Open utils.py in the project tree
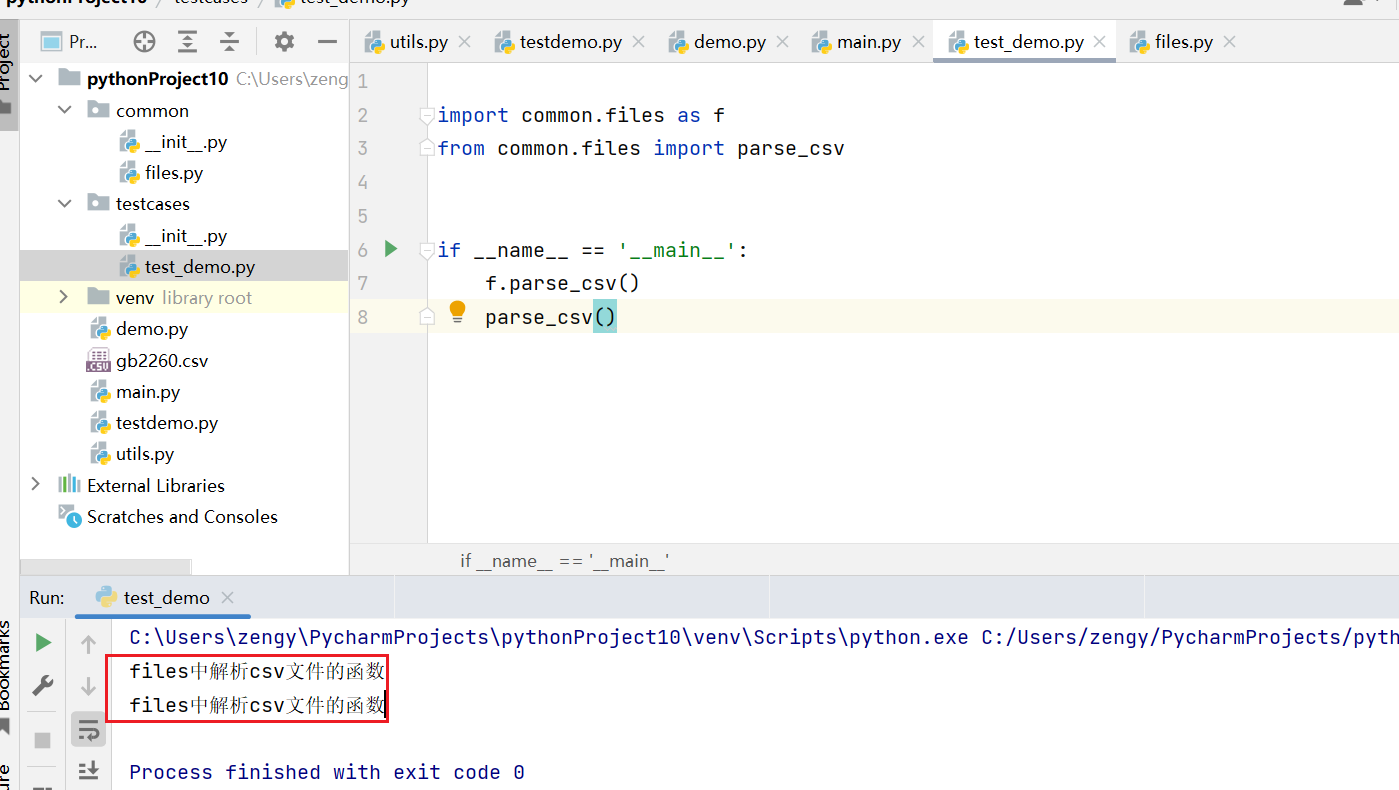 [x=132, y=454]
